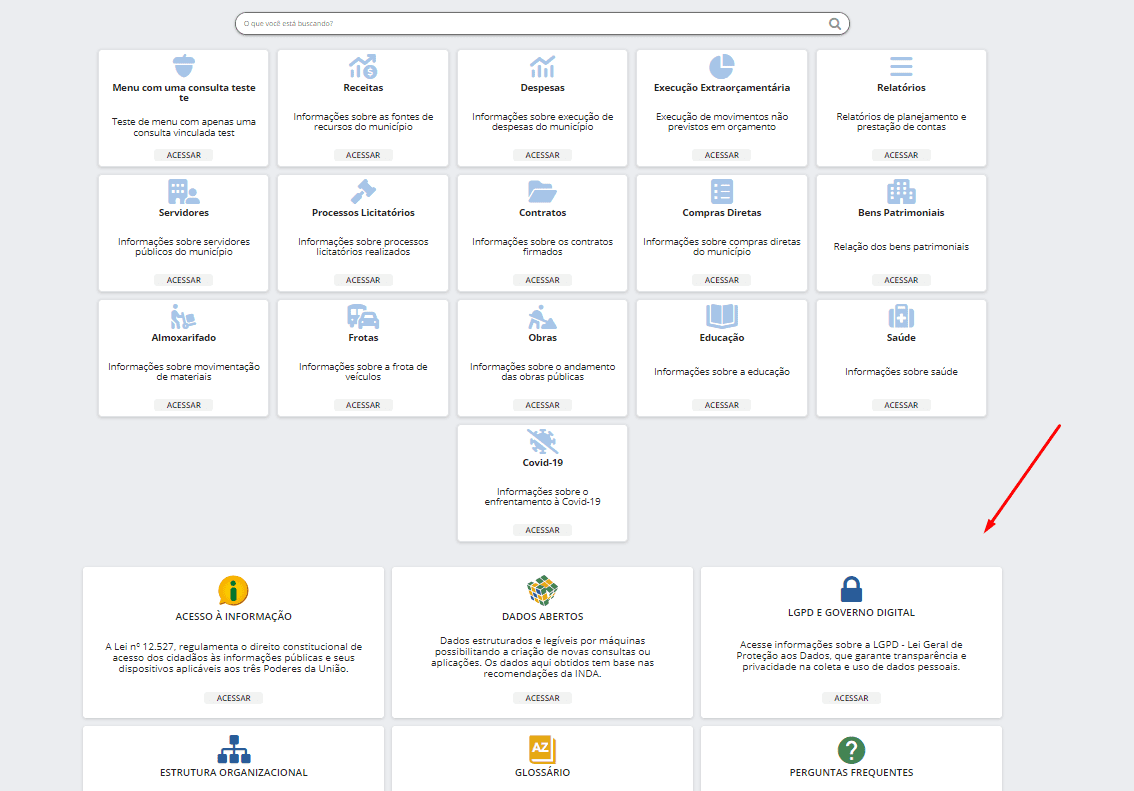The height and width of the screenshot is (791, 1134).
Task: Click the magnifying glass search icon
Action: click(835, 23)
